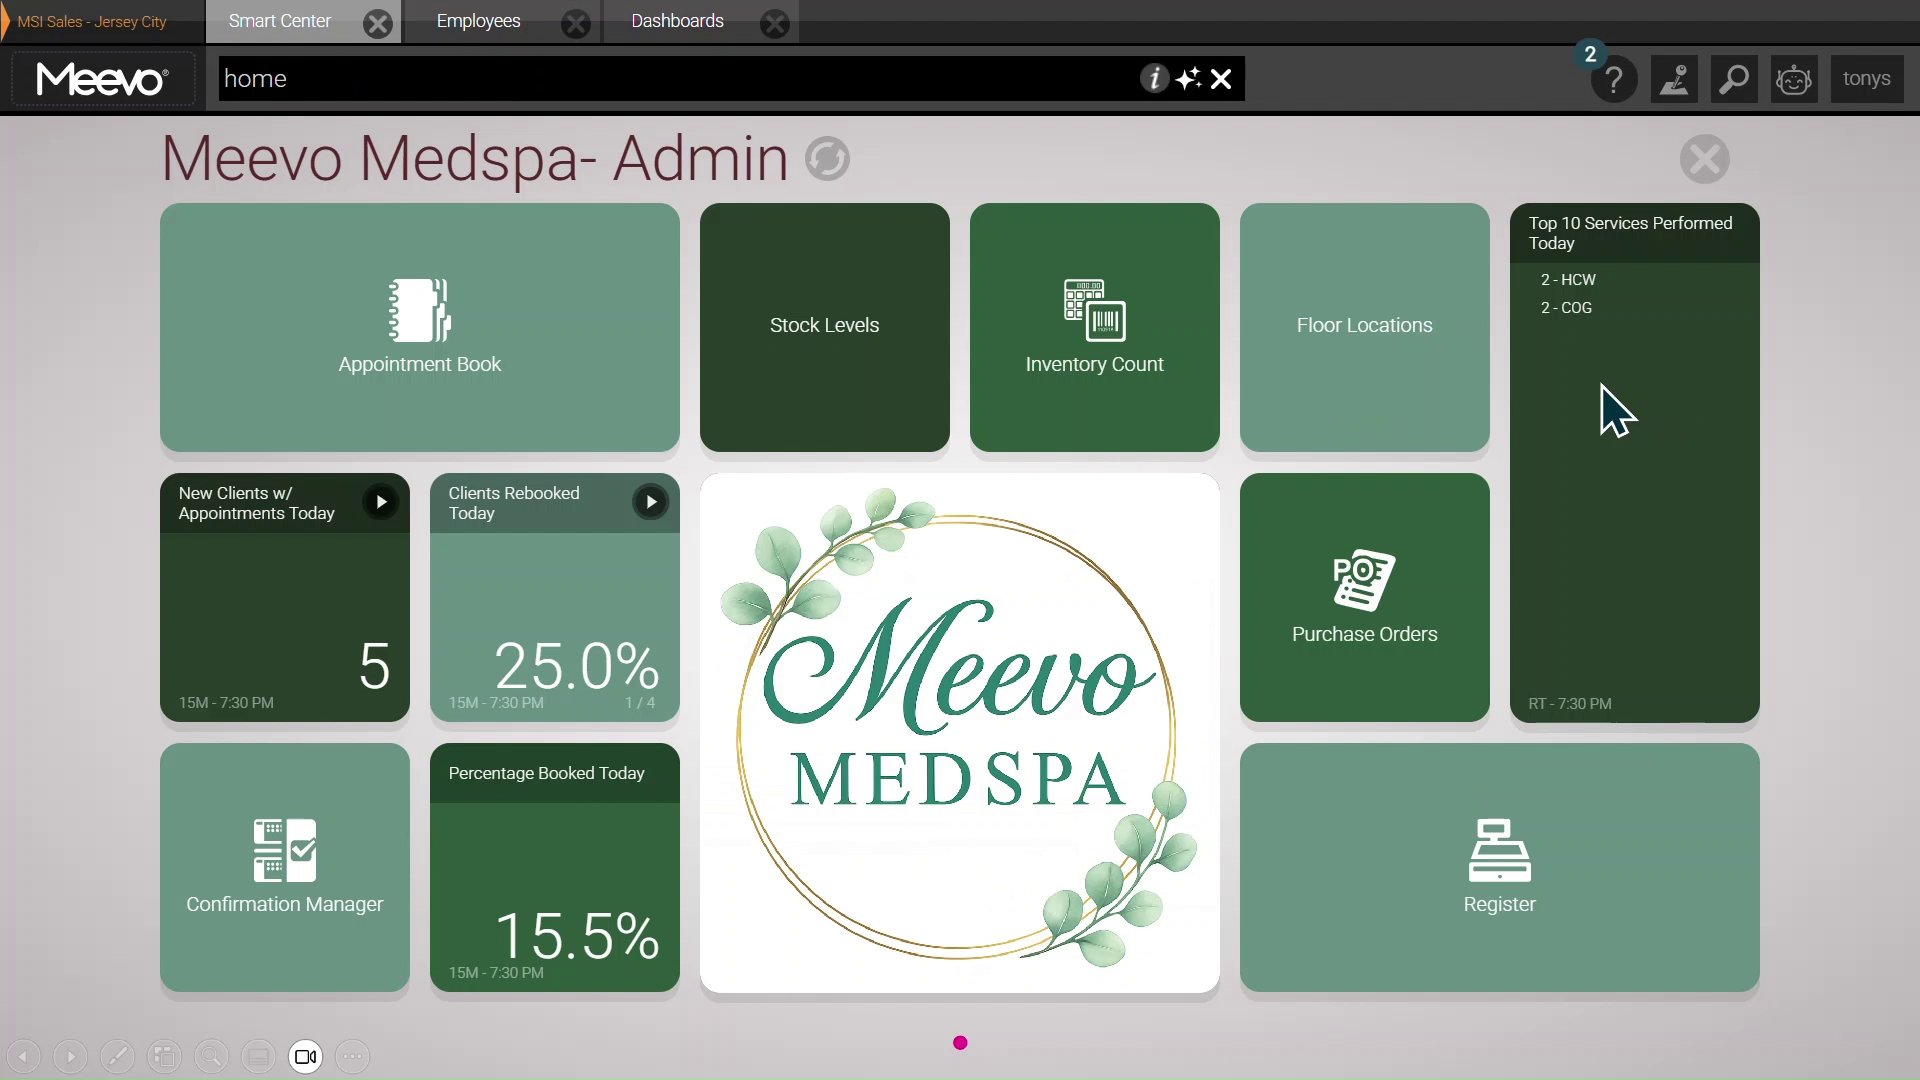Click the robot assistant icon in top bar
This screenshot has height=1080, width=1920.
coord(1793,79)
